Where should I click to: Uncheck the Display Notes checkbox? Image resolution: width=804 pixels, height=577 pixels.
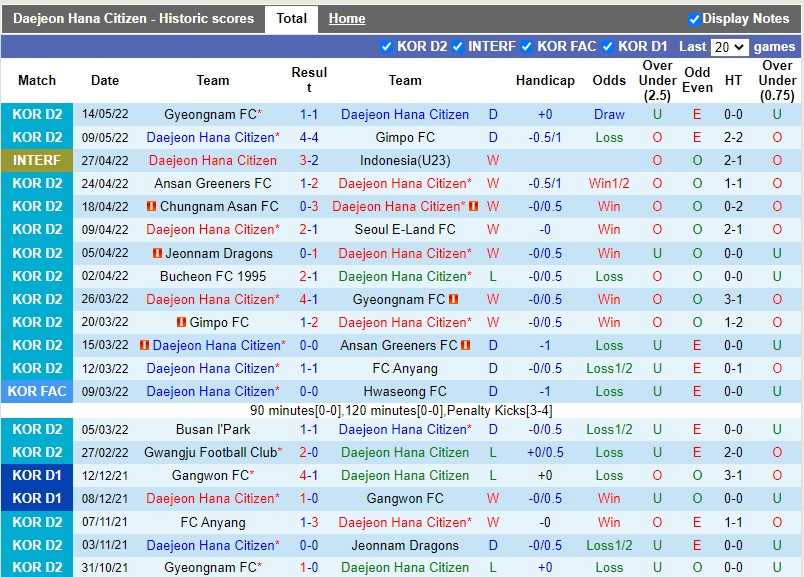[x=694, y=19]
